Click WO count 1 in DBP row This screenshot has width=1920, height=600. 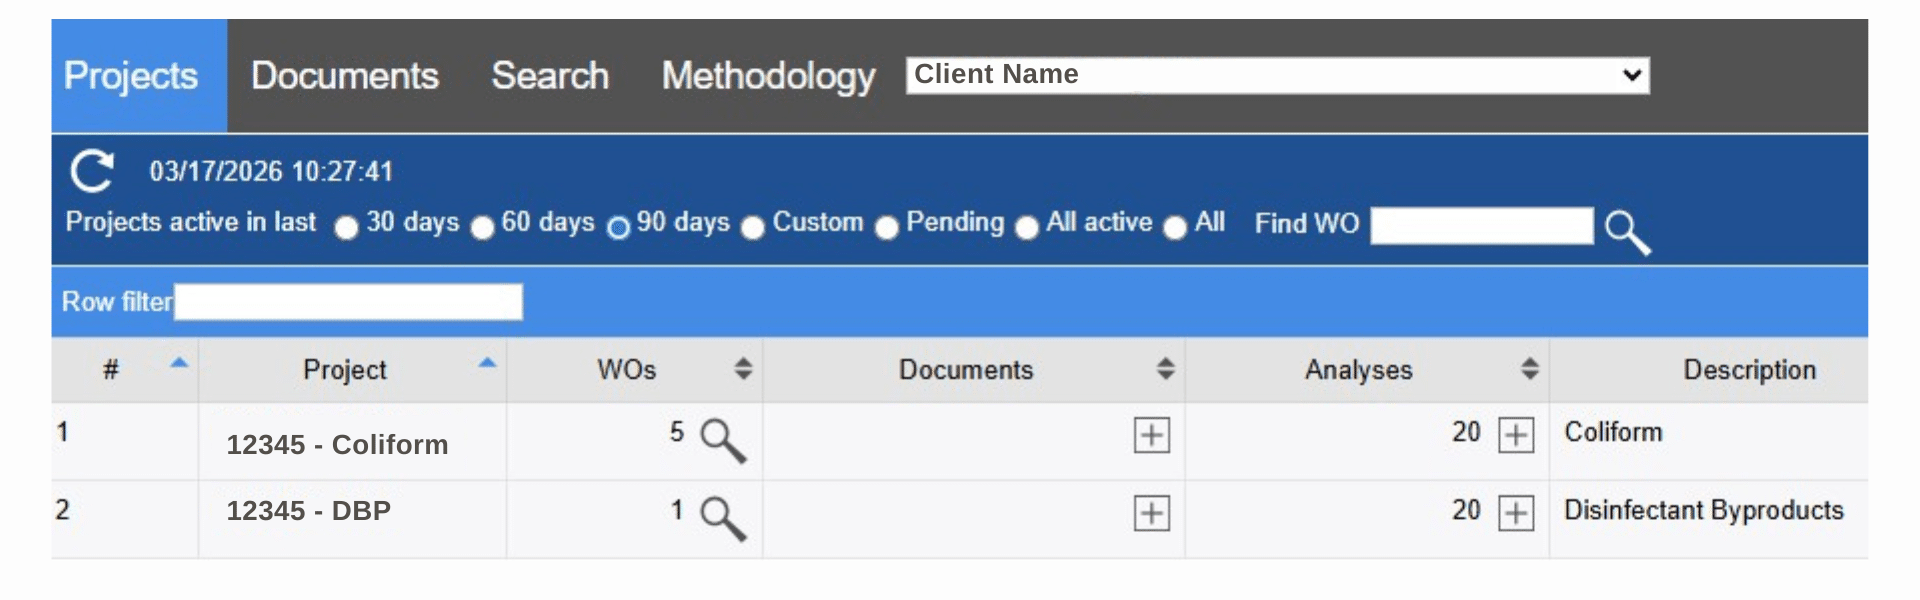point(677,510)
